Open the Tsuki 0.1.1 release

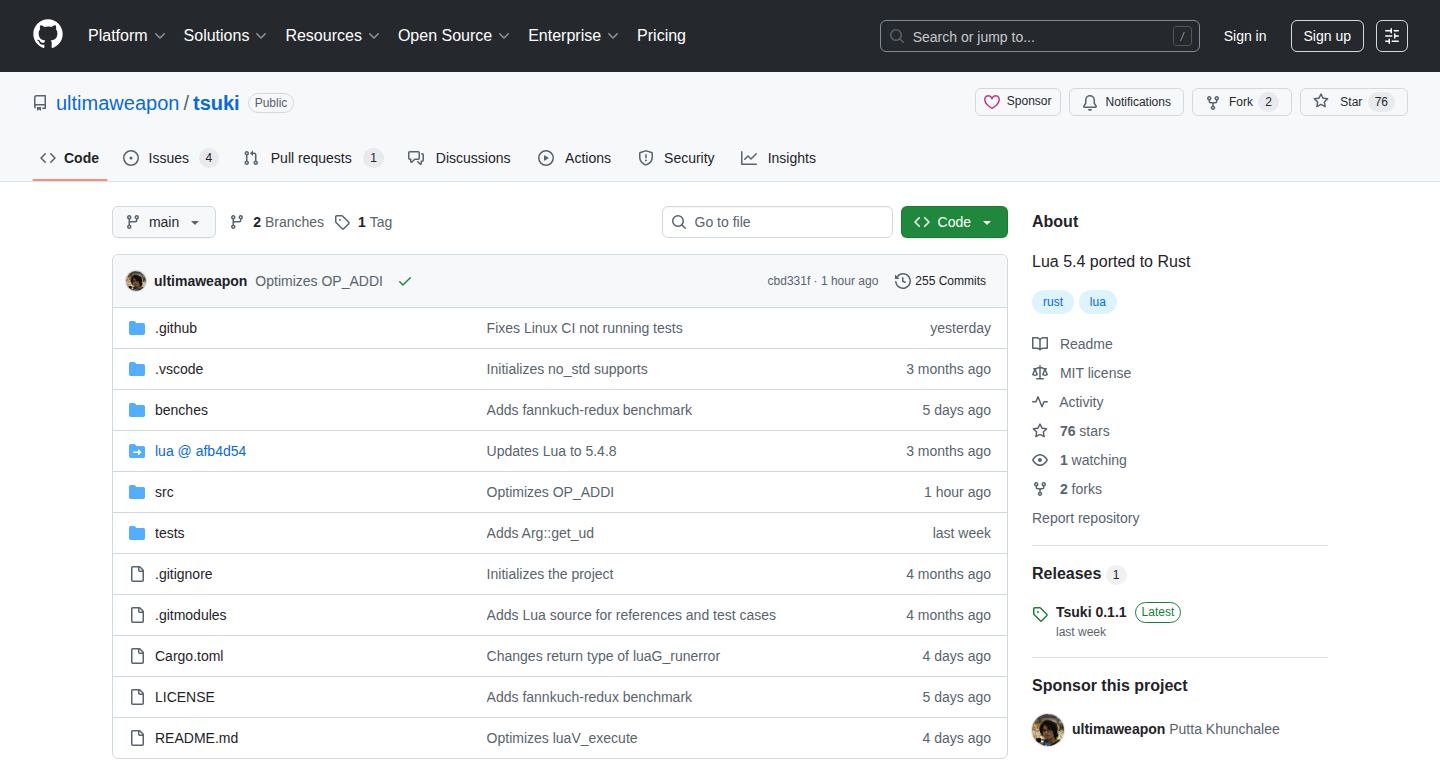[x=1091, y=612]
